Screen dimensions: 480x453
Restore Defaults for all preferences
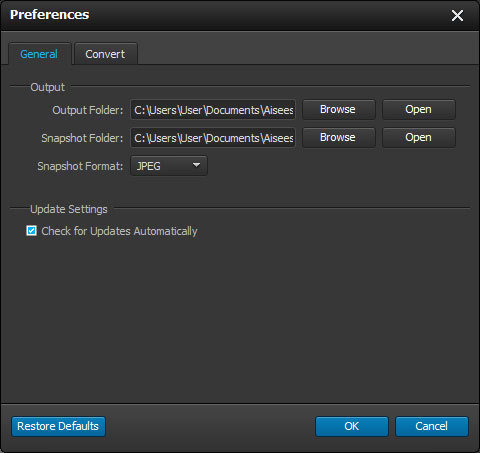(x=58, y=426)
